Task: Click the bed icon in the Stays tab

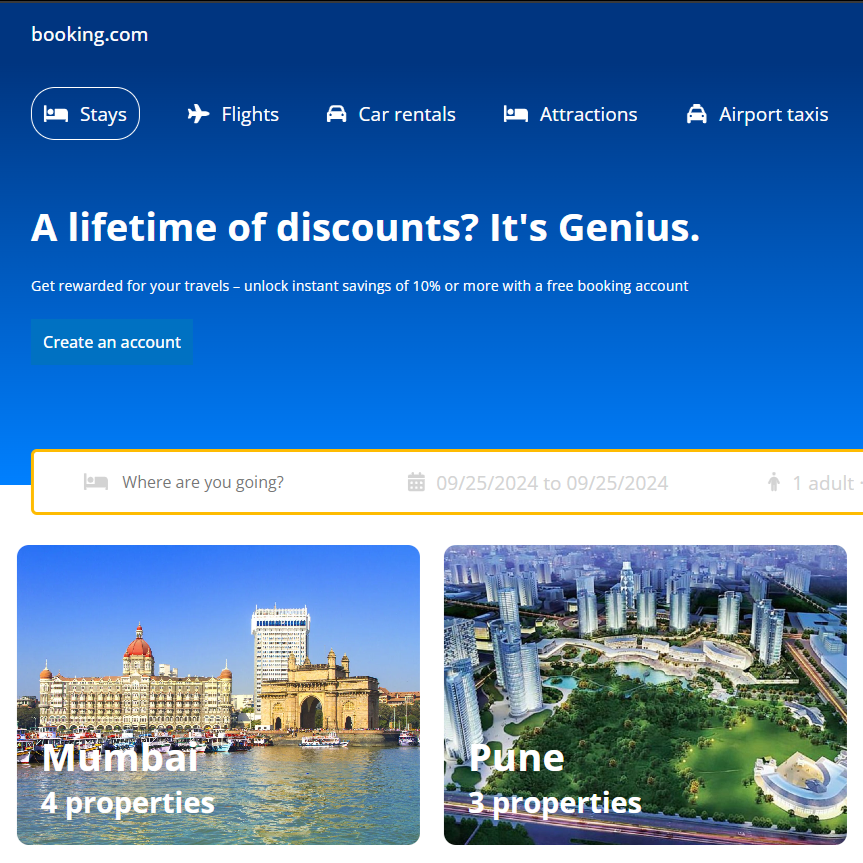Action: coord(56,114)
